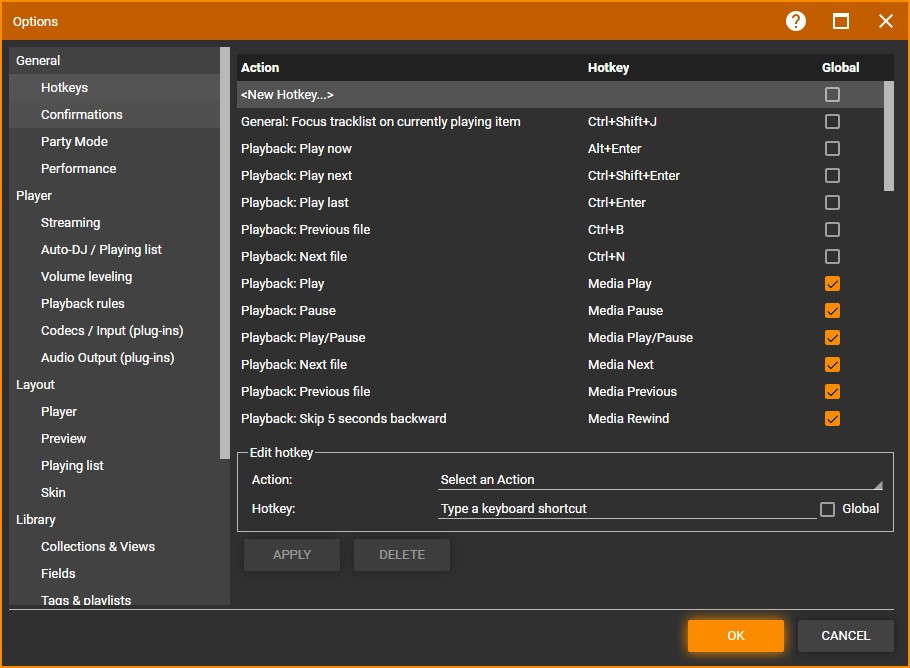Collapse the General section in sidebar

pyautogui.click(x=38, y=61)
